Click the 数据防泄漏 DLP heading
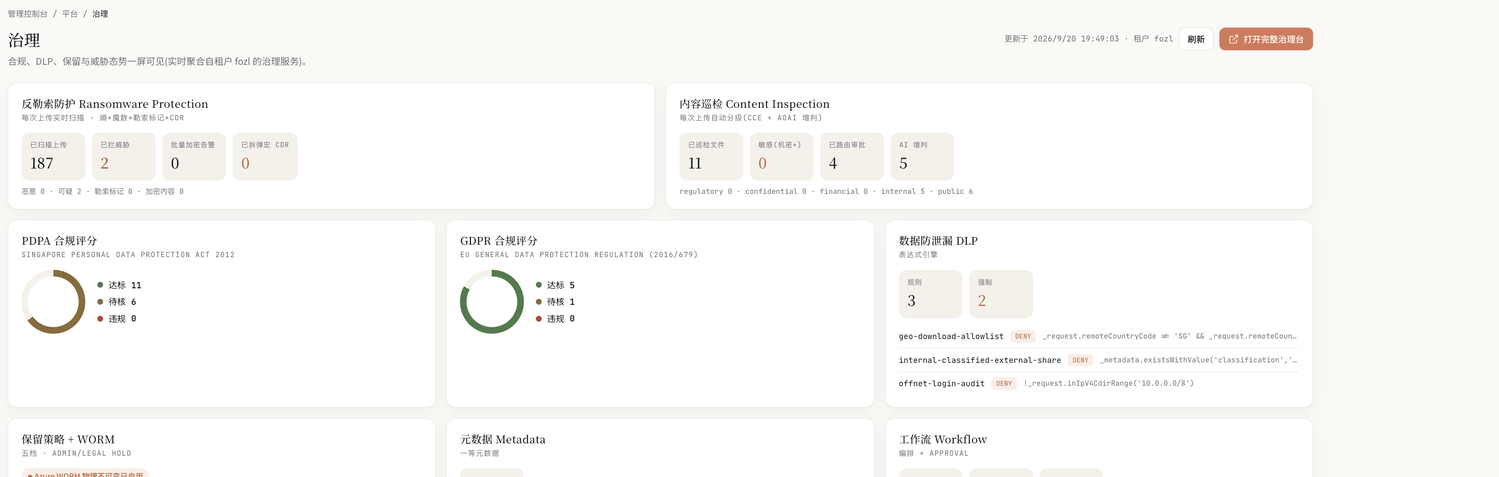Image resolution: width=1499 pixels, height=477 pixels. coord(939,241)
